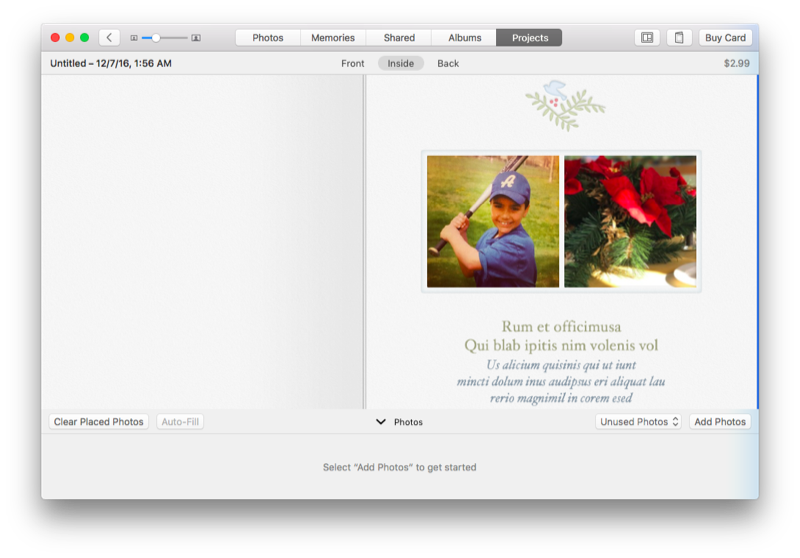Click the back navigation arrow
Screen dimensions: 800x558
click(x=109, y=38)
